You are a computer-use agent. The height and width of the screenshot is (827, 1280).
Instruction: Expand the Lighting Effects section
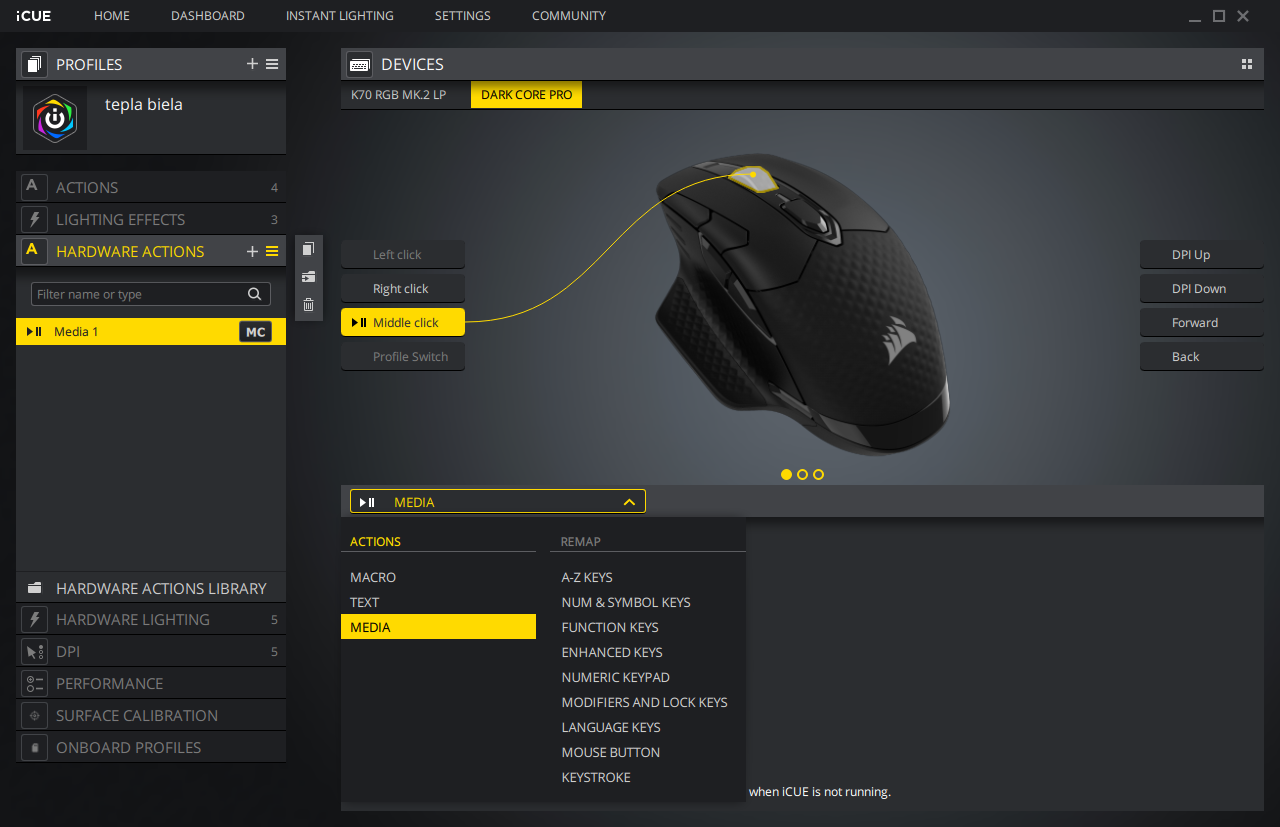pyautogui.click(x=151, y=219)
